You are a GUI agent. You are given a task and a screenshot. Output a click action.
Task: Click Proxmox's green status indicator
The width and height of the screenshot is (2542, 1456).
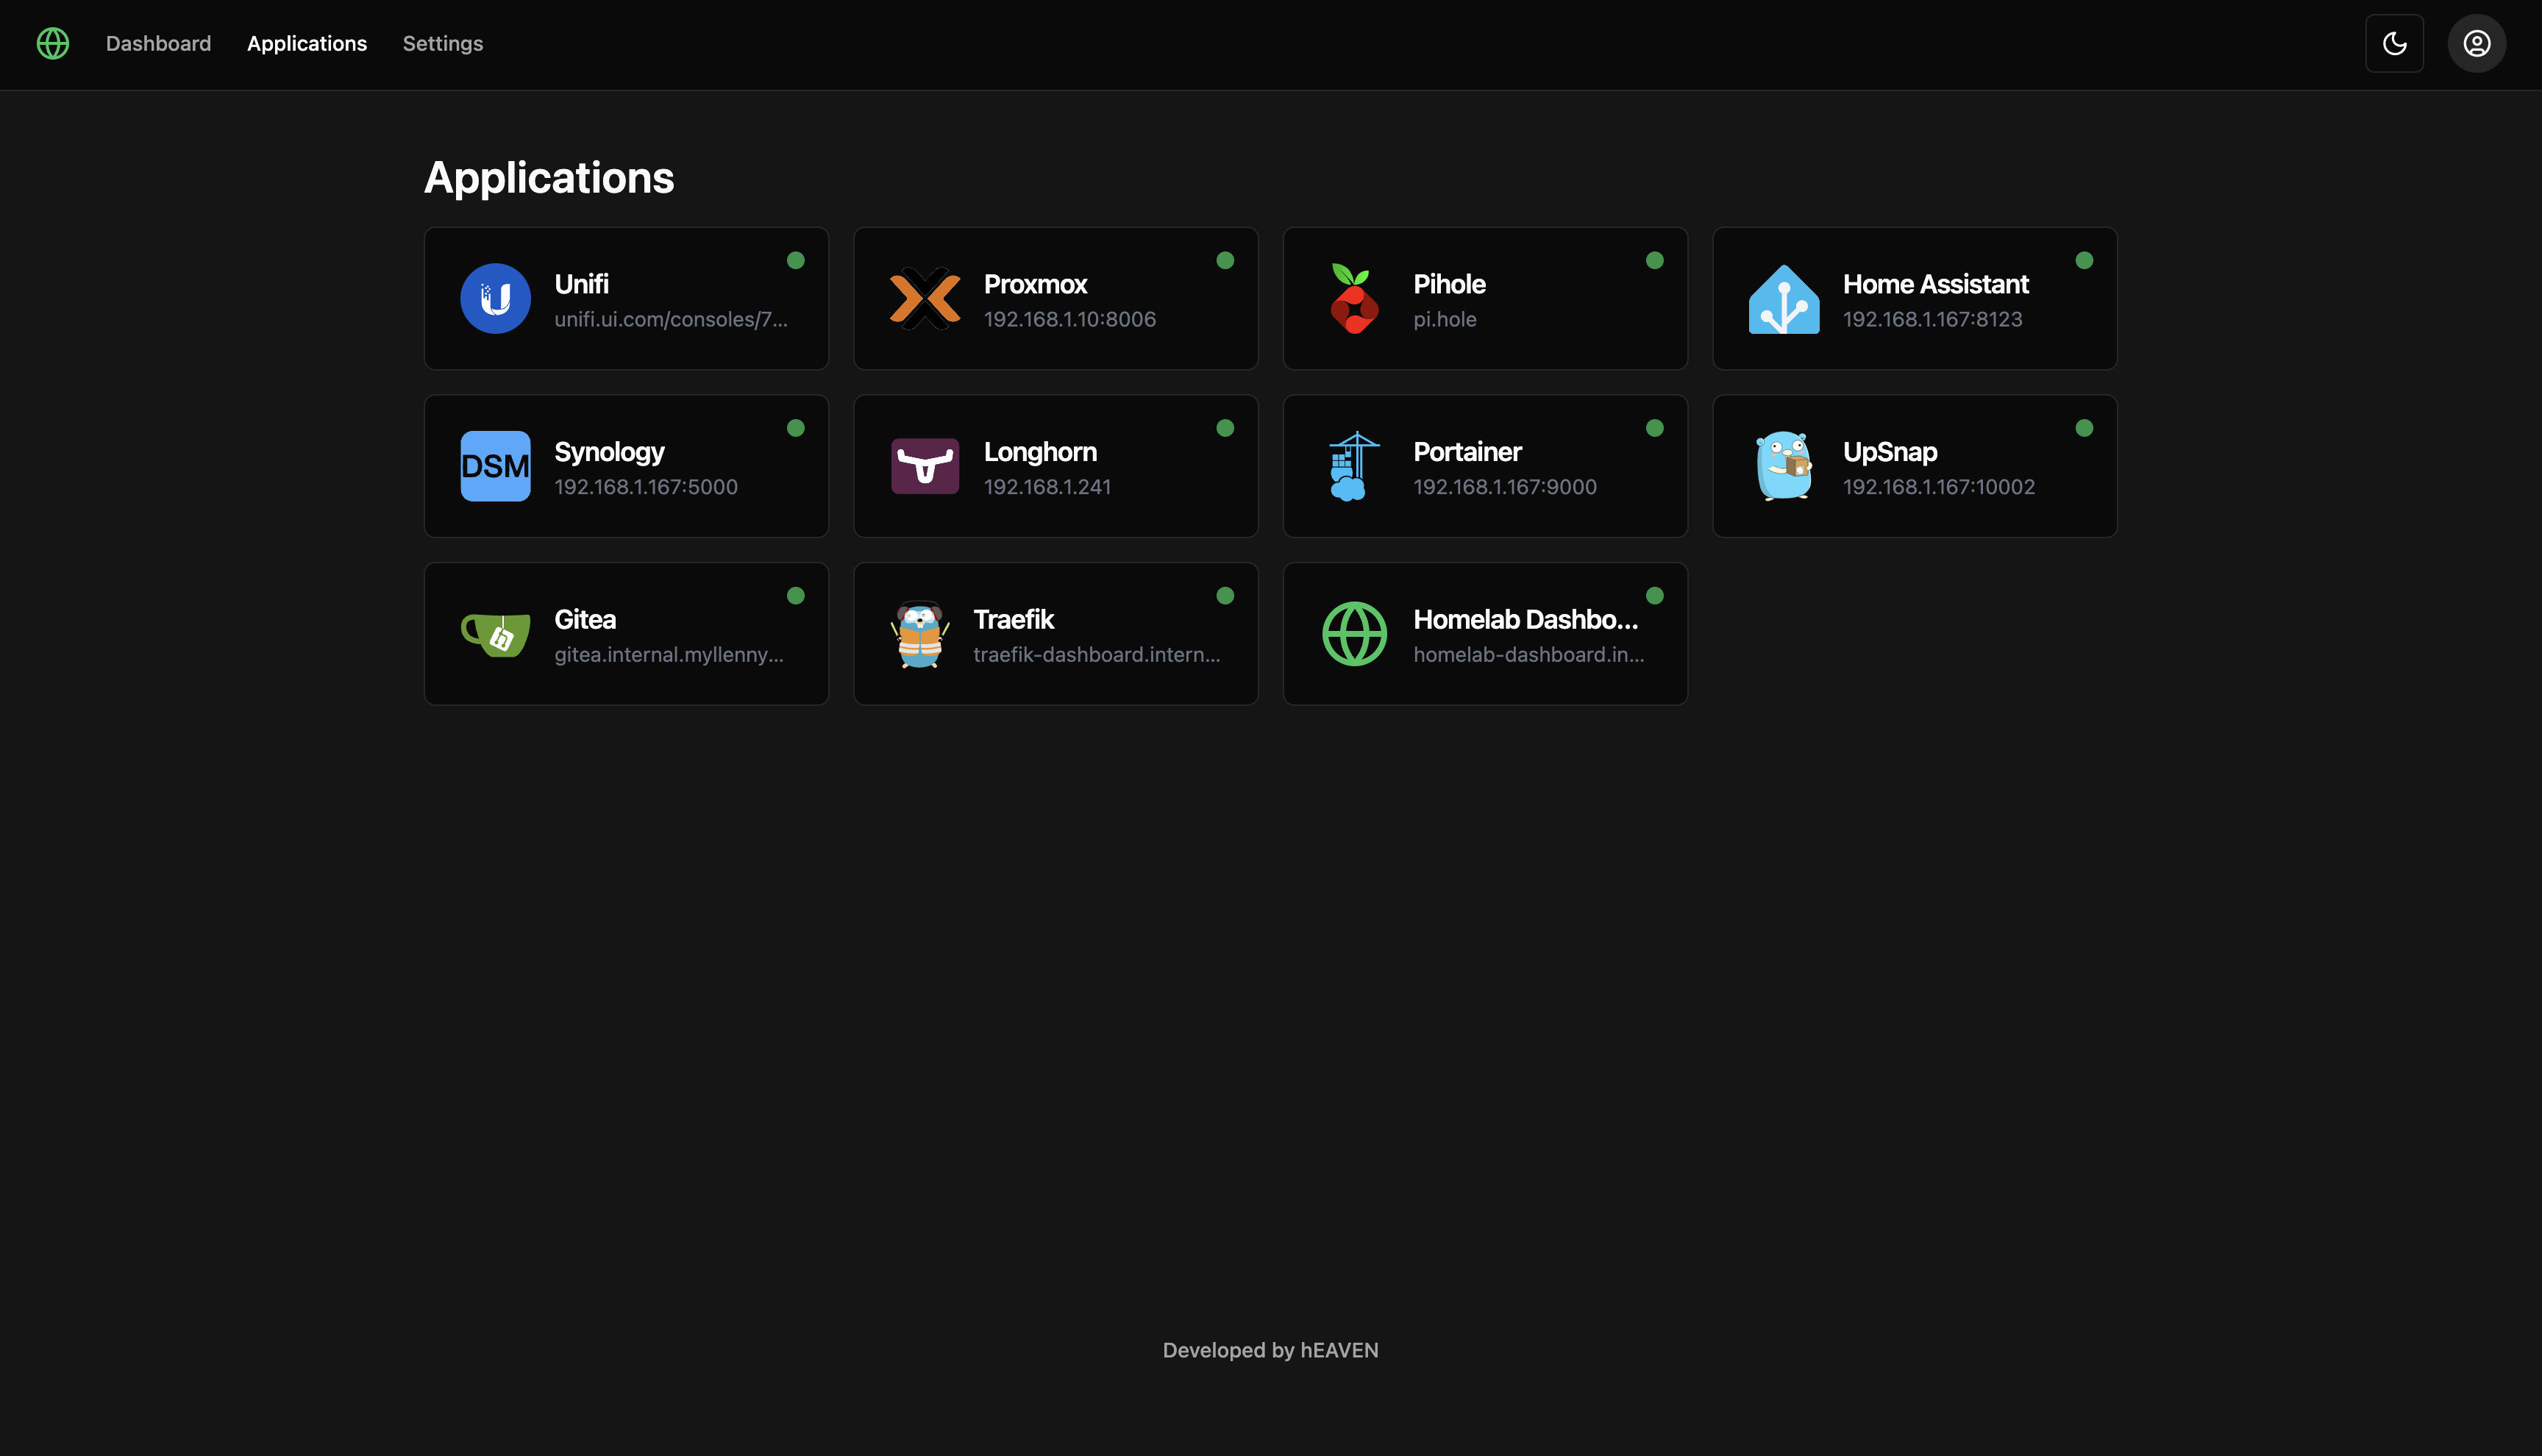pyautogui.click(x=1226, y=260)
